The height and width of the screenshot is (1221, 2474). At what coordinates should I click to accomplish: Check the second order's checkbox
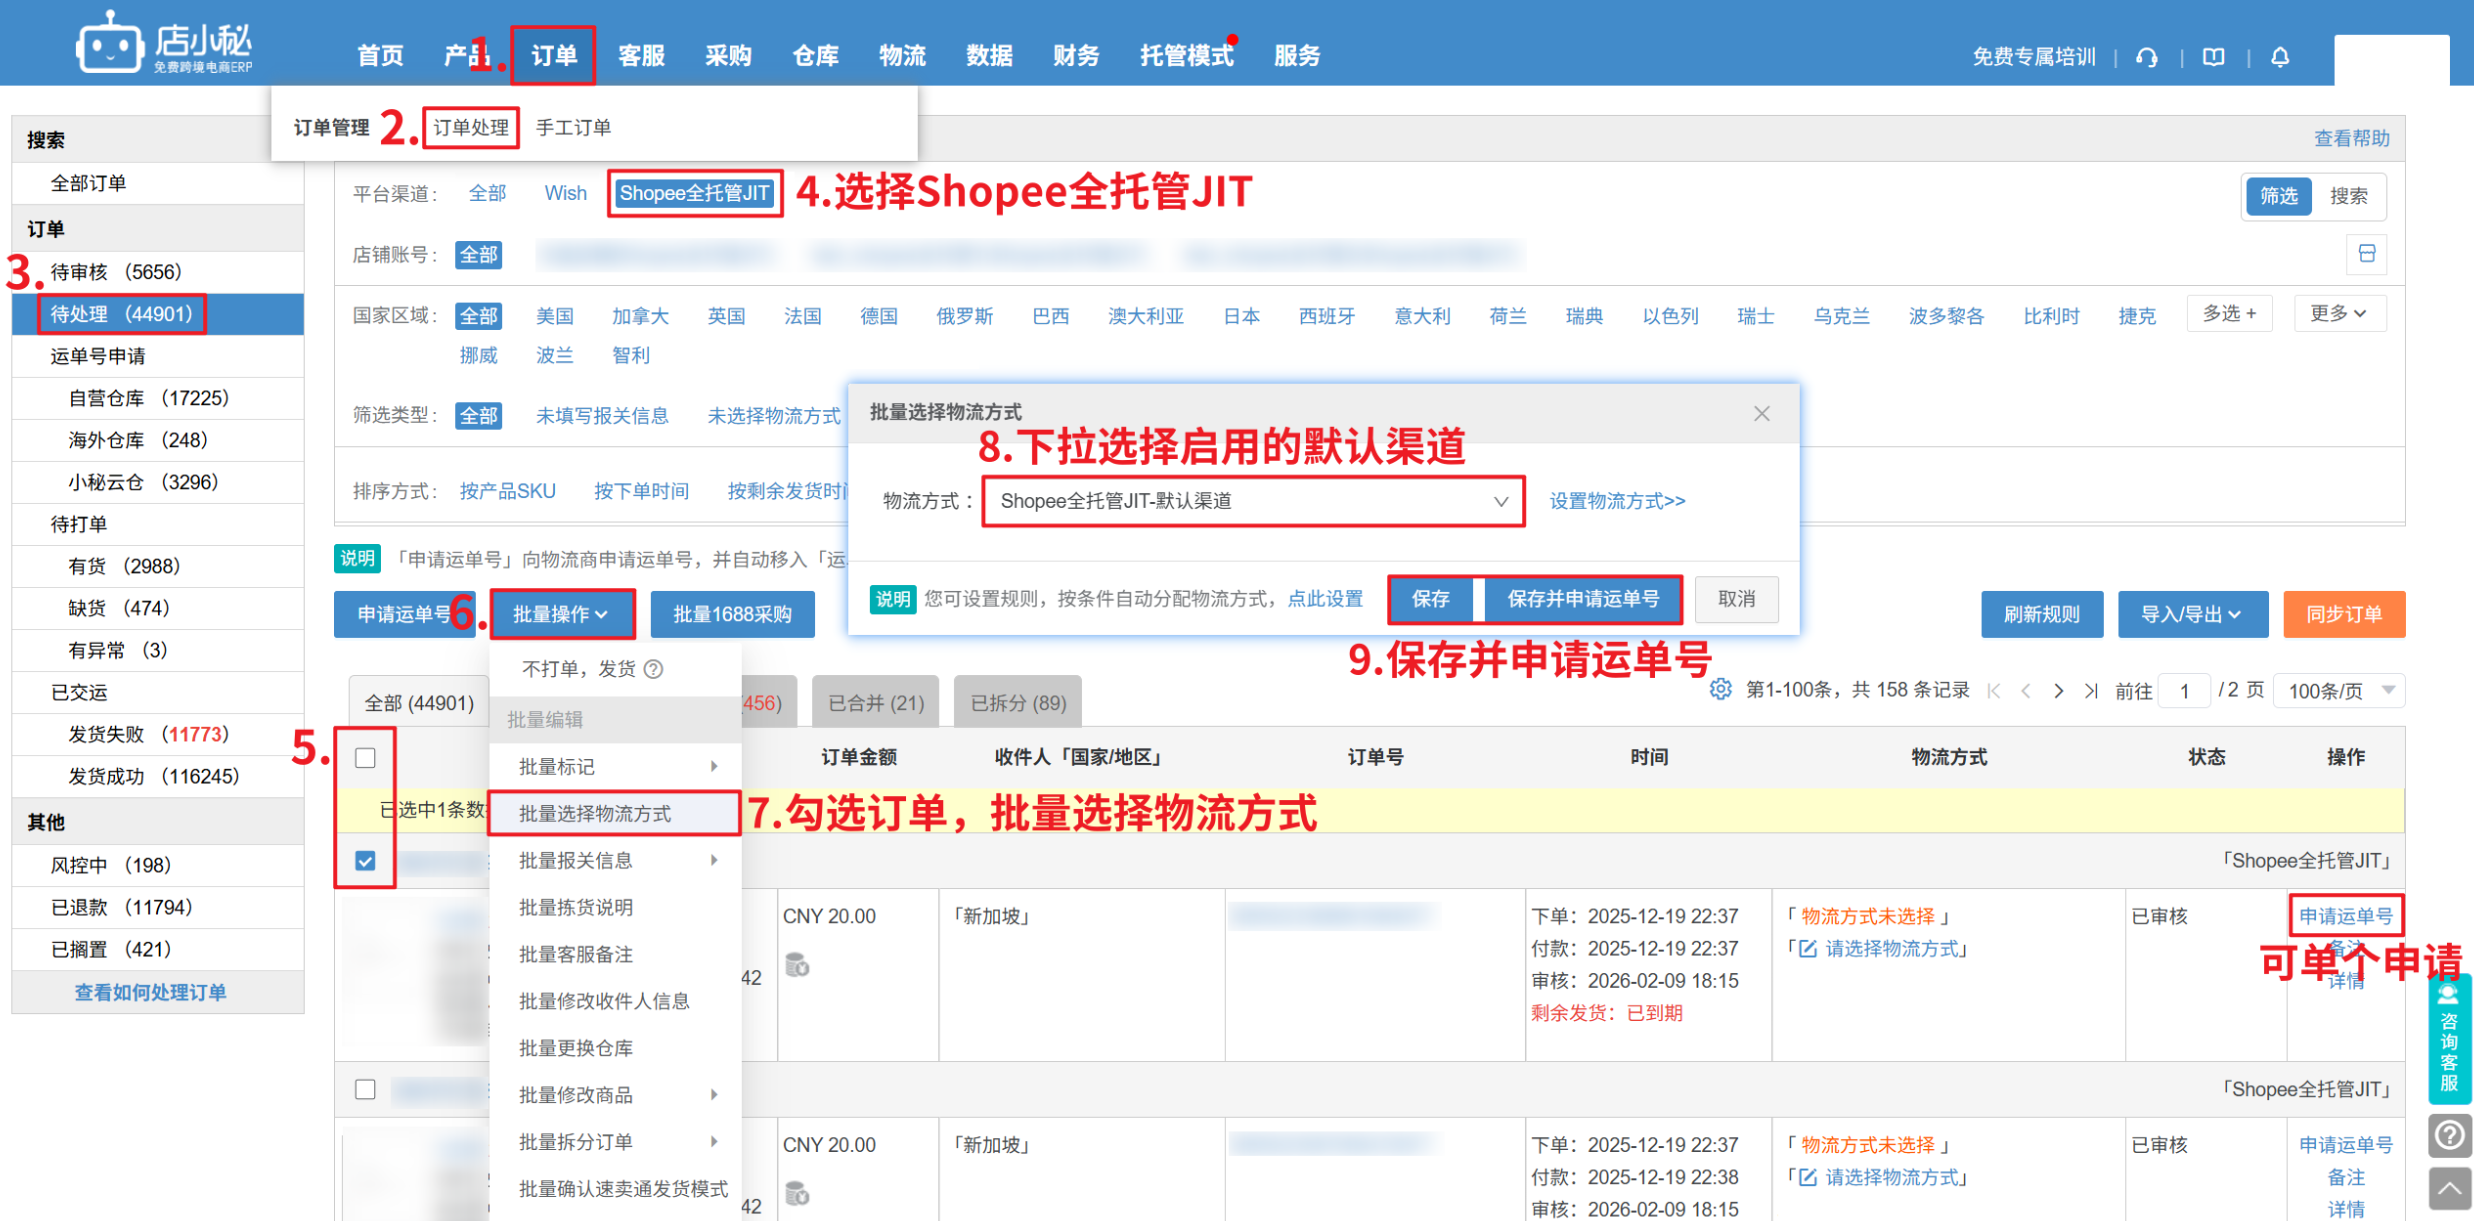coord(366,1089)
